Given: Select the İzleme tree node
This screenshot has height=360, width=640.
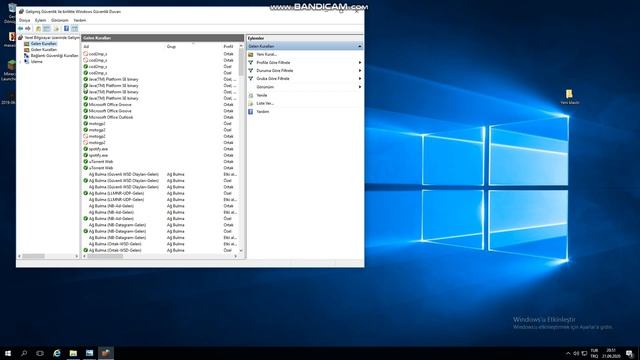Looking at the screenshot, I should pyautogui.click(x=33, y=62).
